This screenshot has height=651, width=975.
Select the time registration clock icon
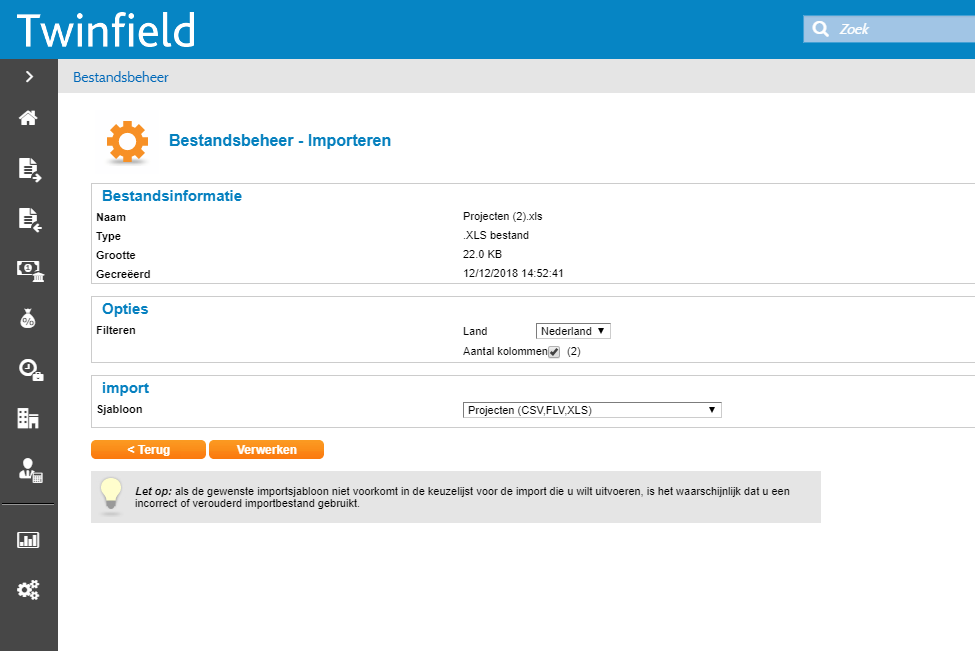point(29,367)
